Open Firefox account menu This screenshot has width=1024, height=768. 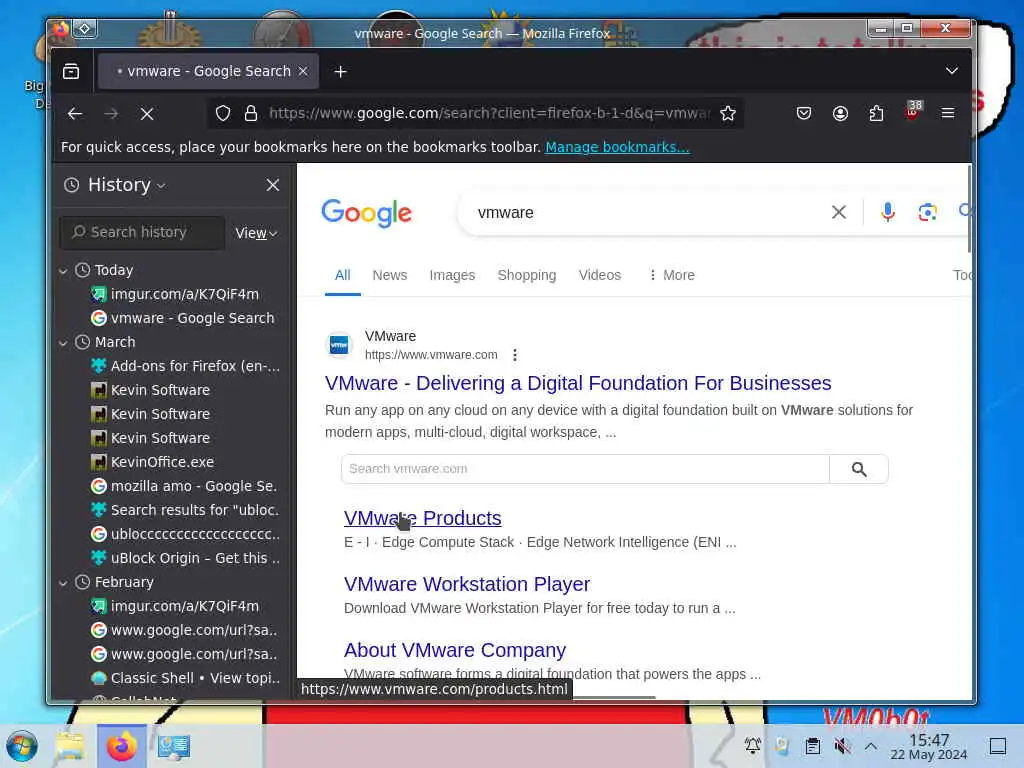click(840, 114)
